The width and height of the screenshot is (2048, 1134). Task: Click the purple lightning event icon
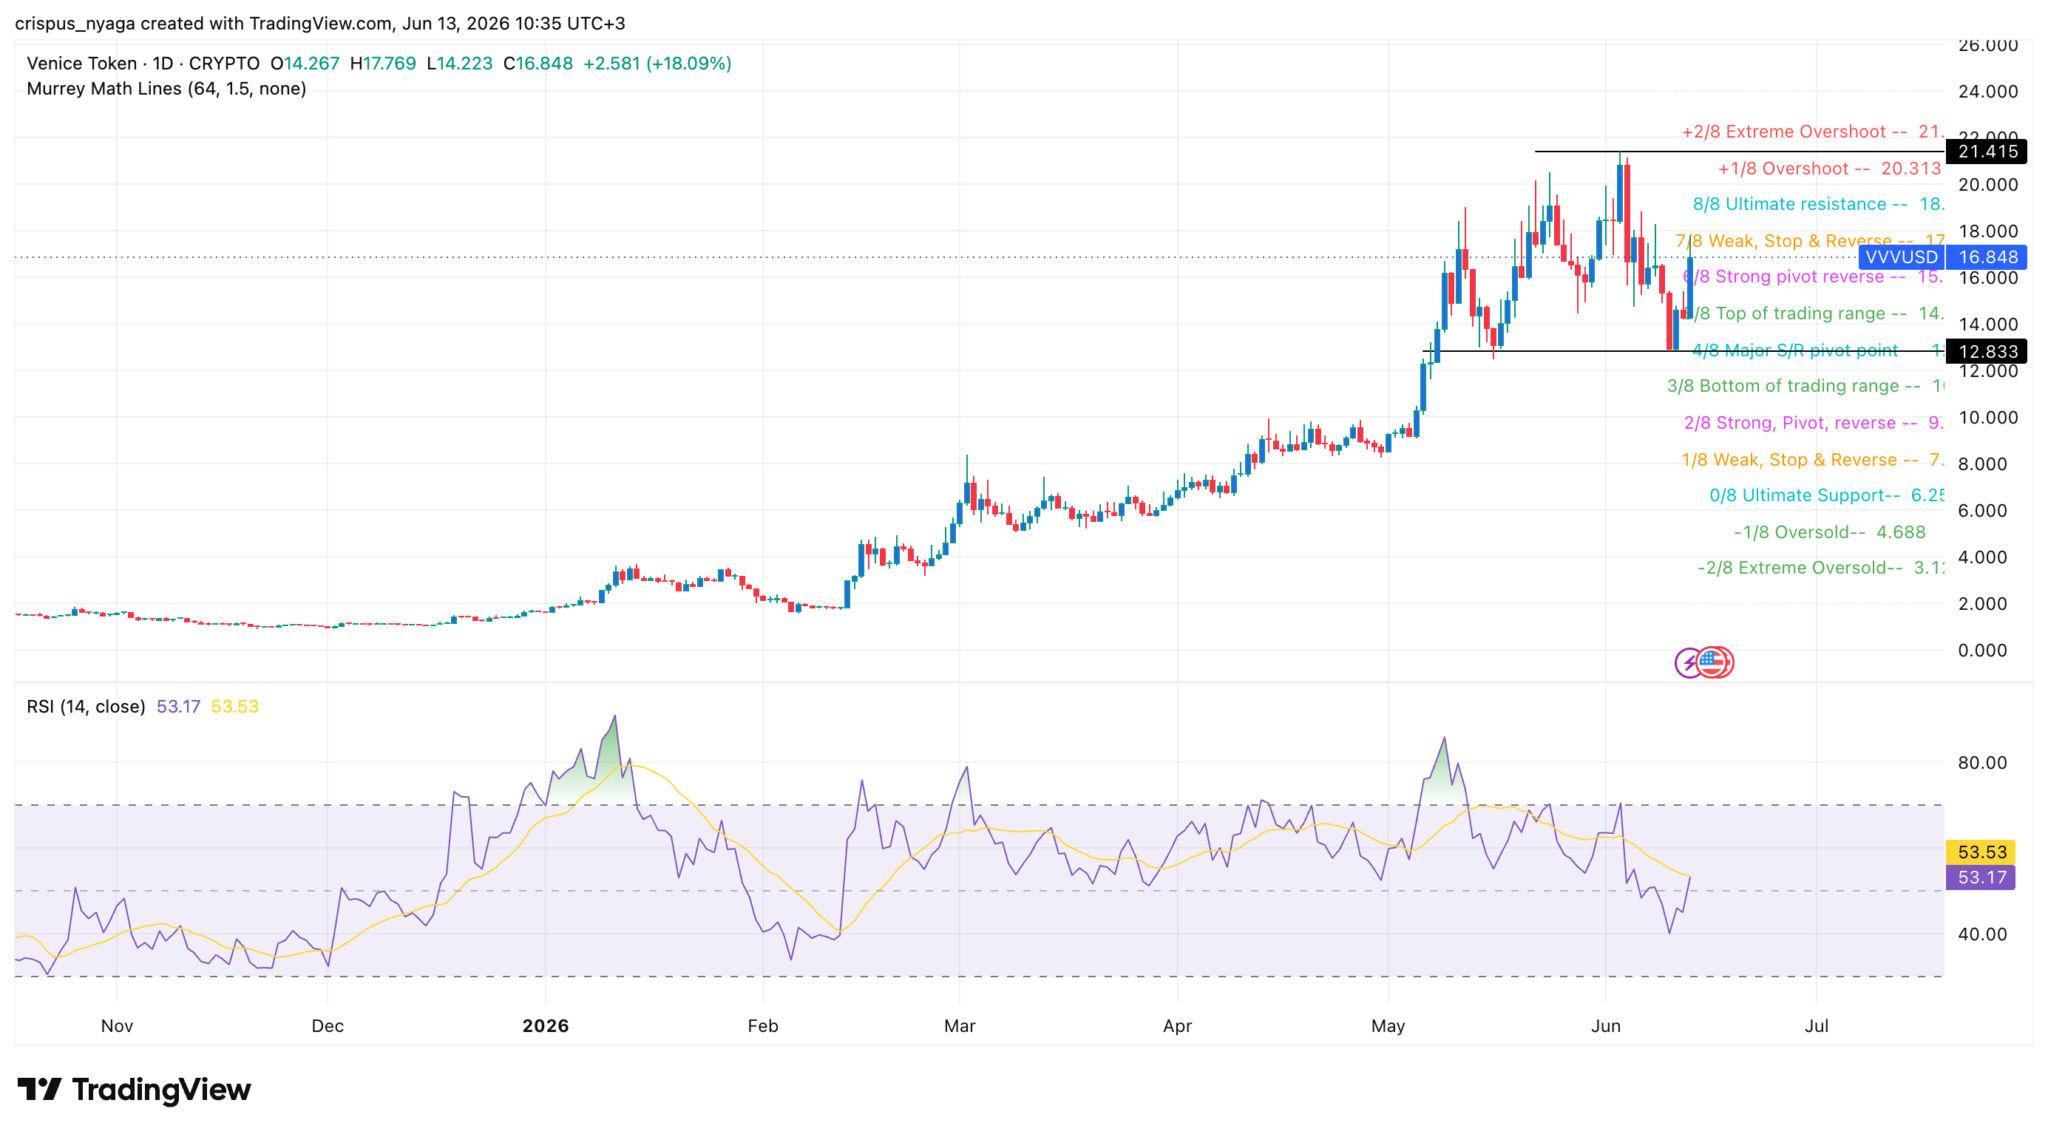point(1689,662)
